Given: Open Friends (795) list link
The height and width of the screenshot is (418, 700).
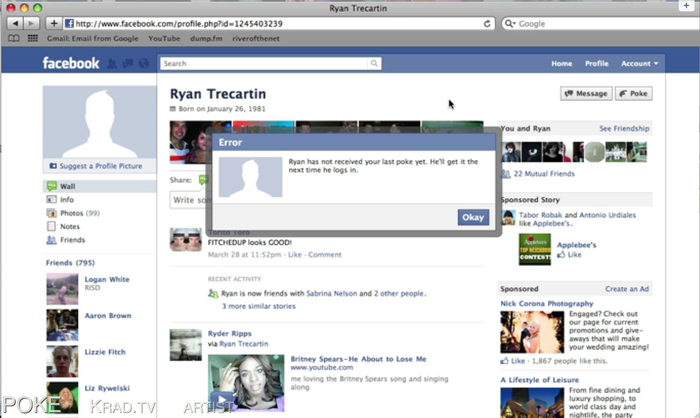Looking at the screenshot, I should pos(70,263).
